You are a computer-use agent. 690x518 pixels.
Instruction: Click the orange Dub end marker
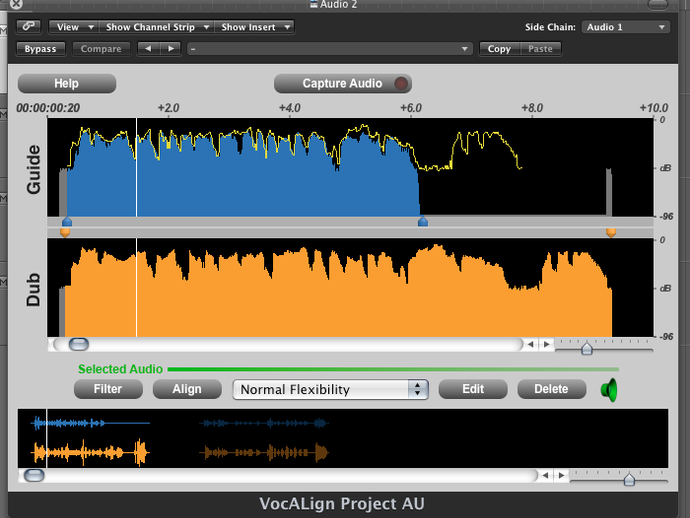coord(611,232)
